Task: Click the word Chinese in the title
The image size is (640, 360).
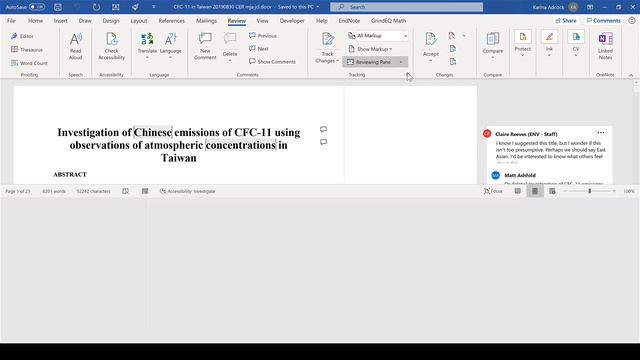Action: [x=153, y=132]
